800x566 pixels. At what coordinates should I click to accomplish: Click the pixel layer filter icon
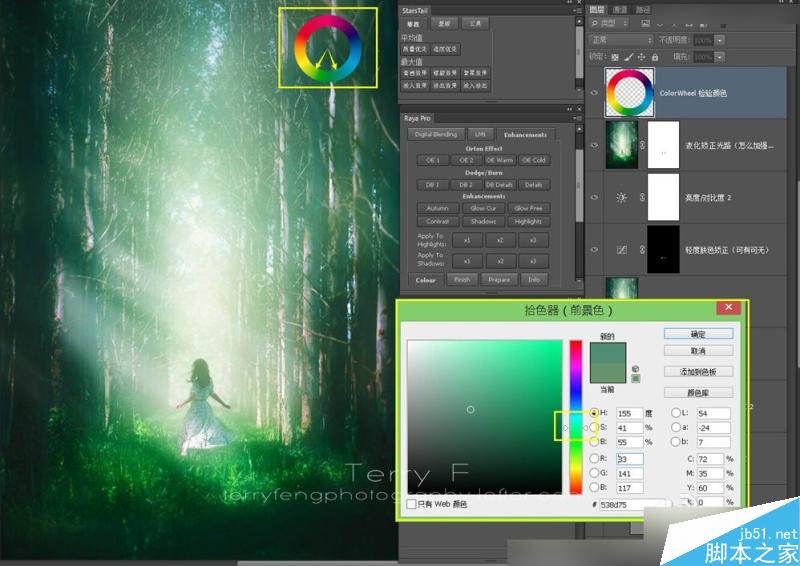point(645,23)
